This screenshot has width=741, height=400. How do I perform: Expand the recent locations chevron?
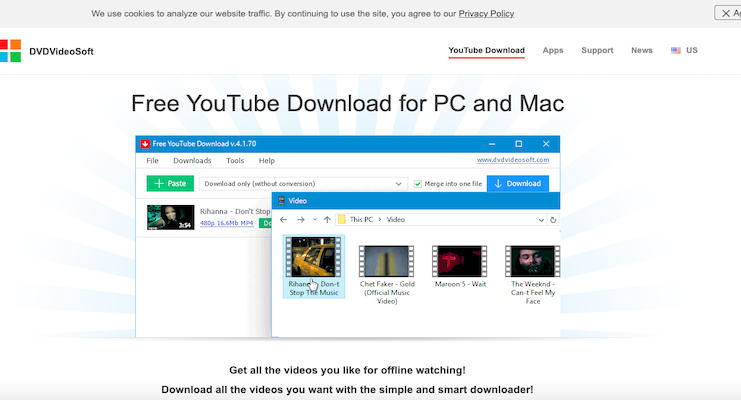click(315, 219)
